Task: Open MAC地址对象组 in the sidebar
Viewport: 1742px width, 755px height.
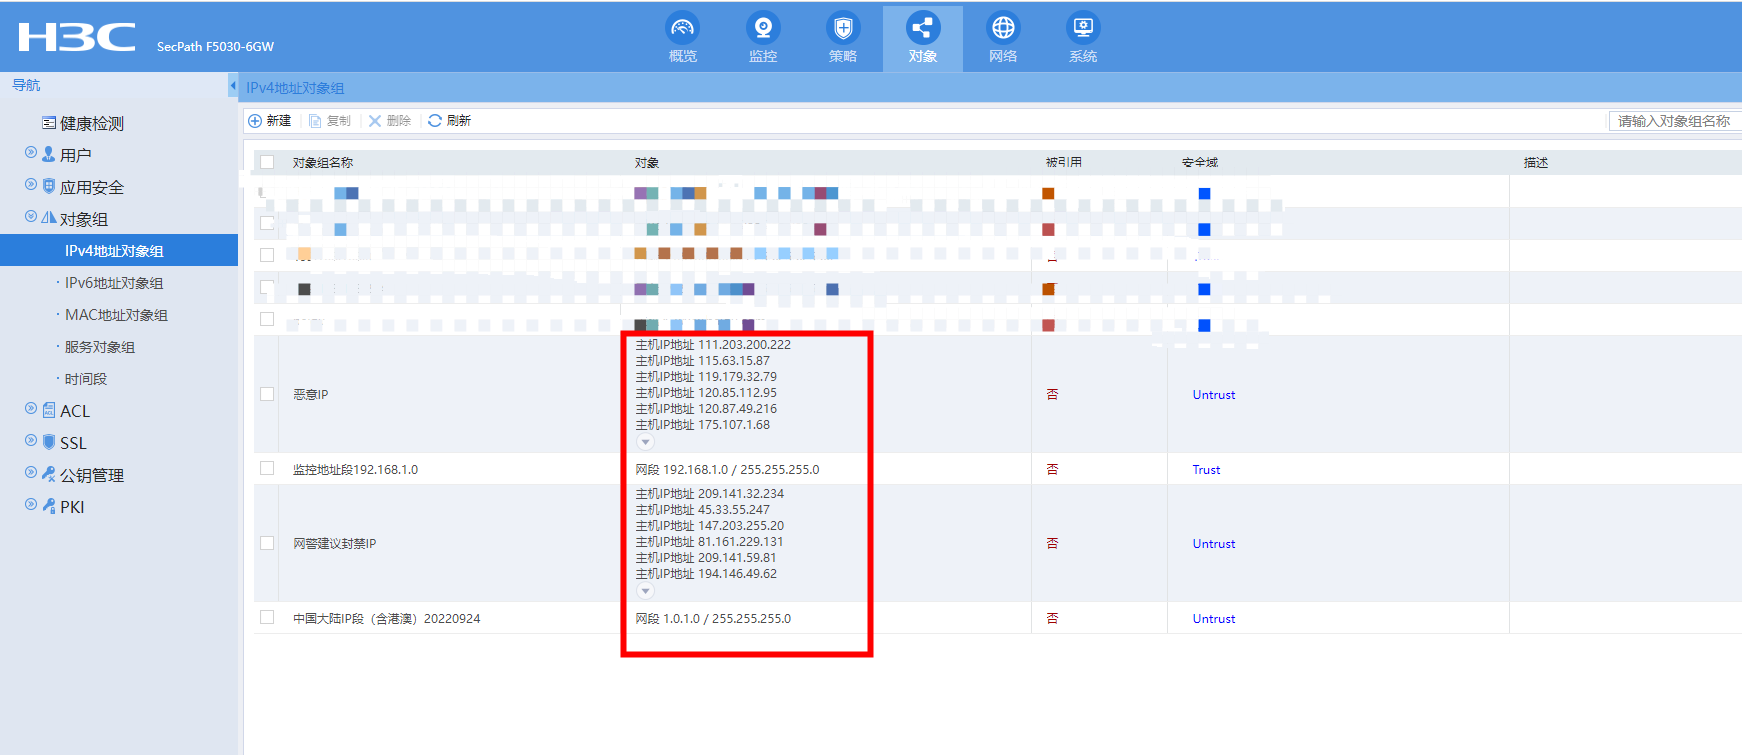Action: point(116,315)
